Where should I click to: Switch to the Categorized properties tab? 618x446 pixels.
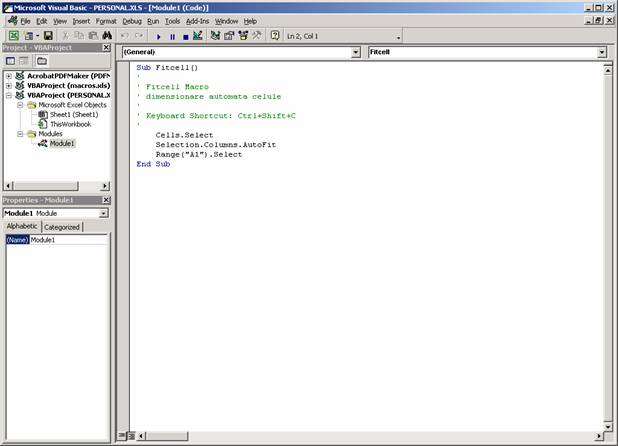click(61, 227)
